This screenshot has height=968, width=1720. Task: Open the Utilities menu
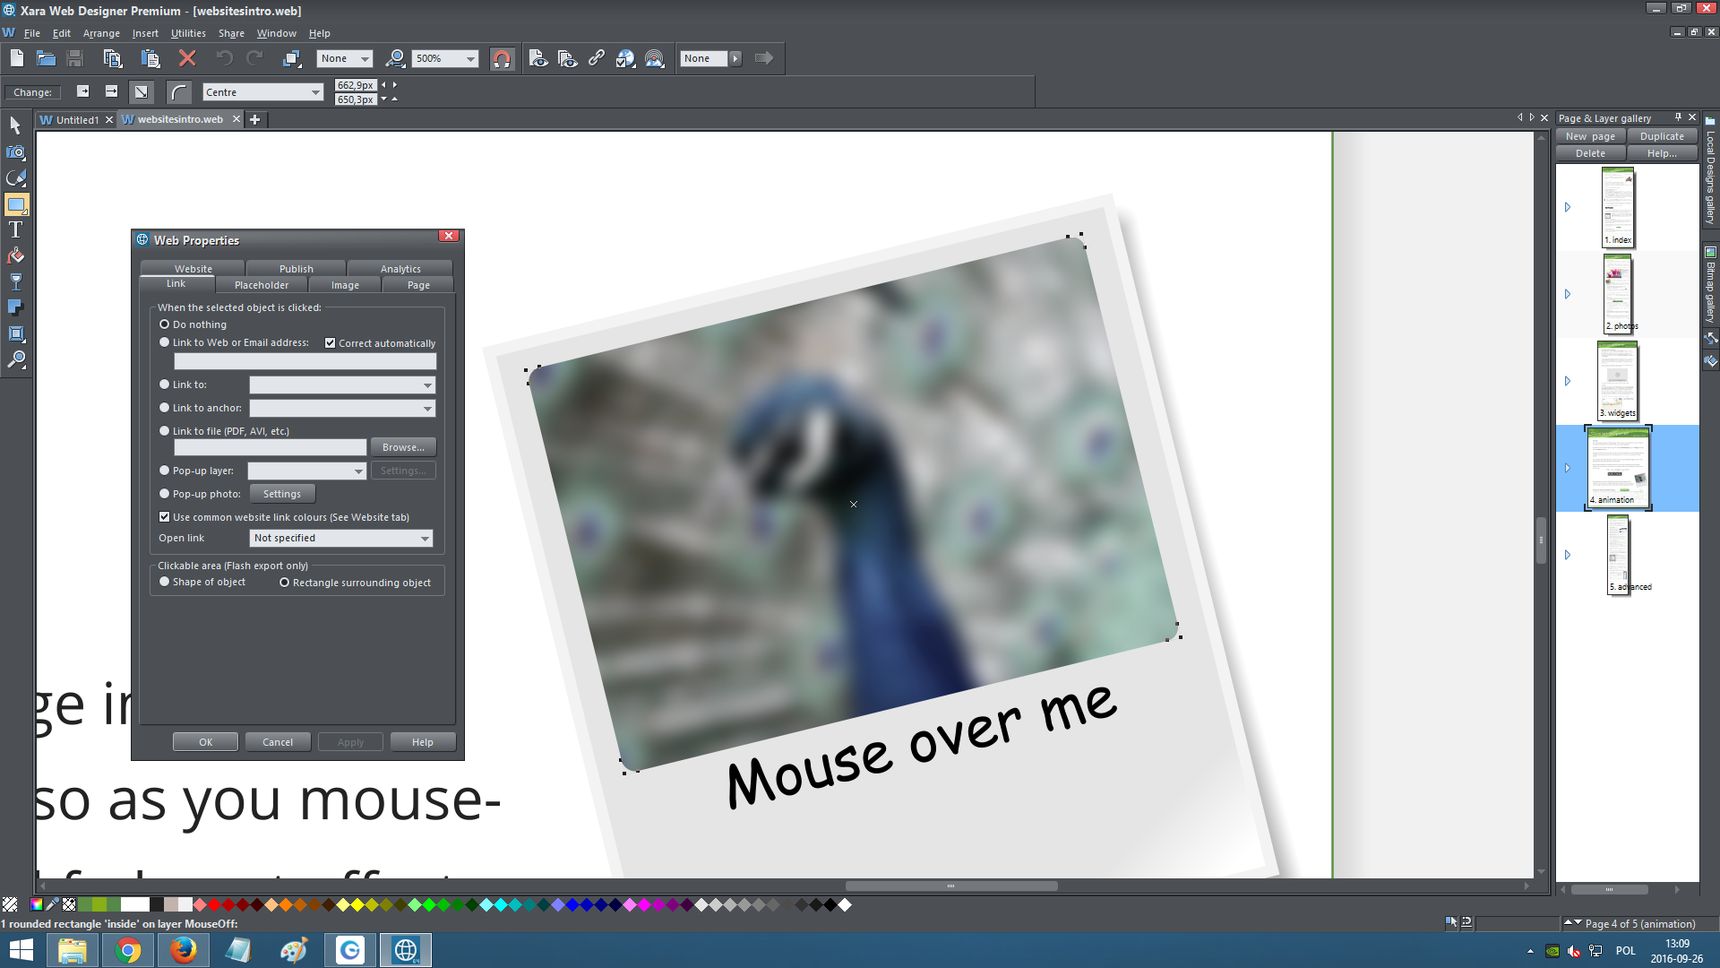click(x=188, y=33)
